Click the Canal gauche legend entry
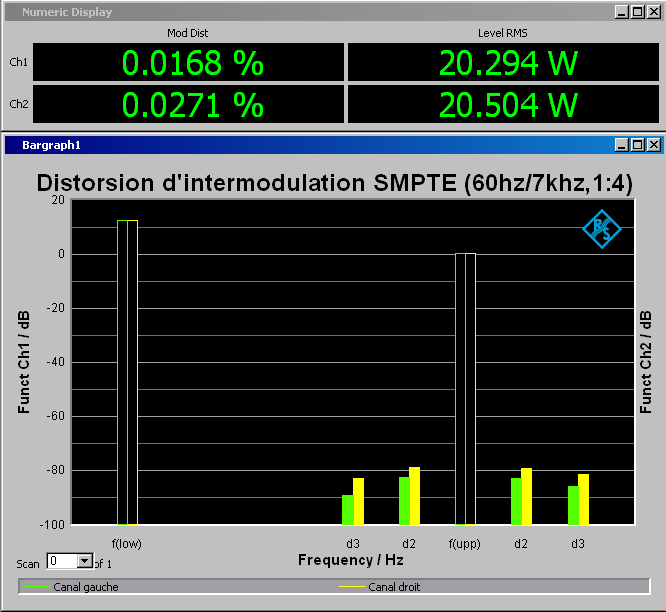Image resolution: width=666 pixels, height=612 pixels. (71, 587)
